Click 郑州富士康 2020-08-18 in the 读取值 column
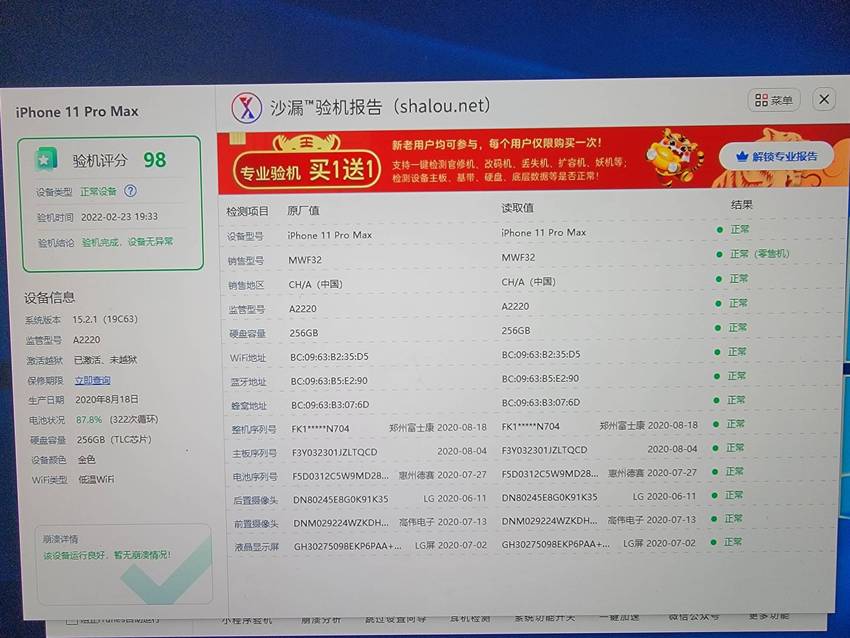Image resolution: width=850 pixels, height=638 pixels. coord(648,426)
